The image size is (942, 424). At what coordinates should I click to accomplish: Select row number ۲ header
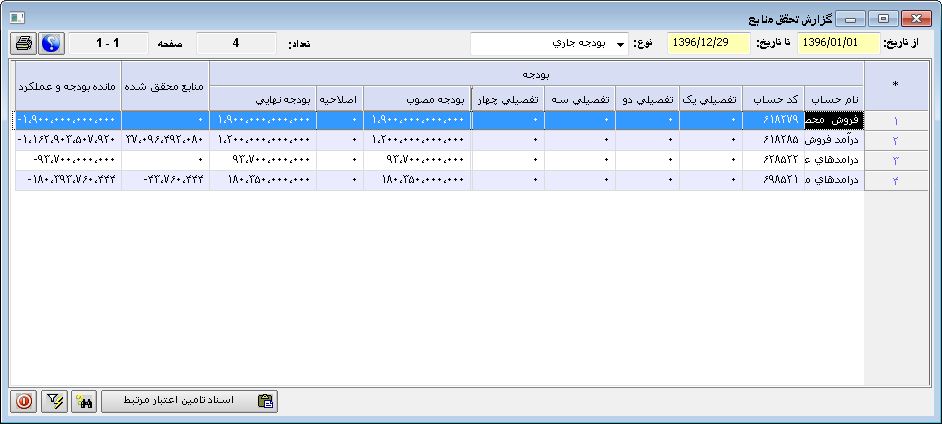tap(896, 141)
